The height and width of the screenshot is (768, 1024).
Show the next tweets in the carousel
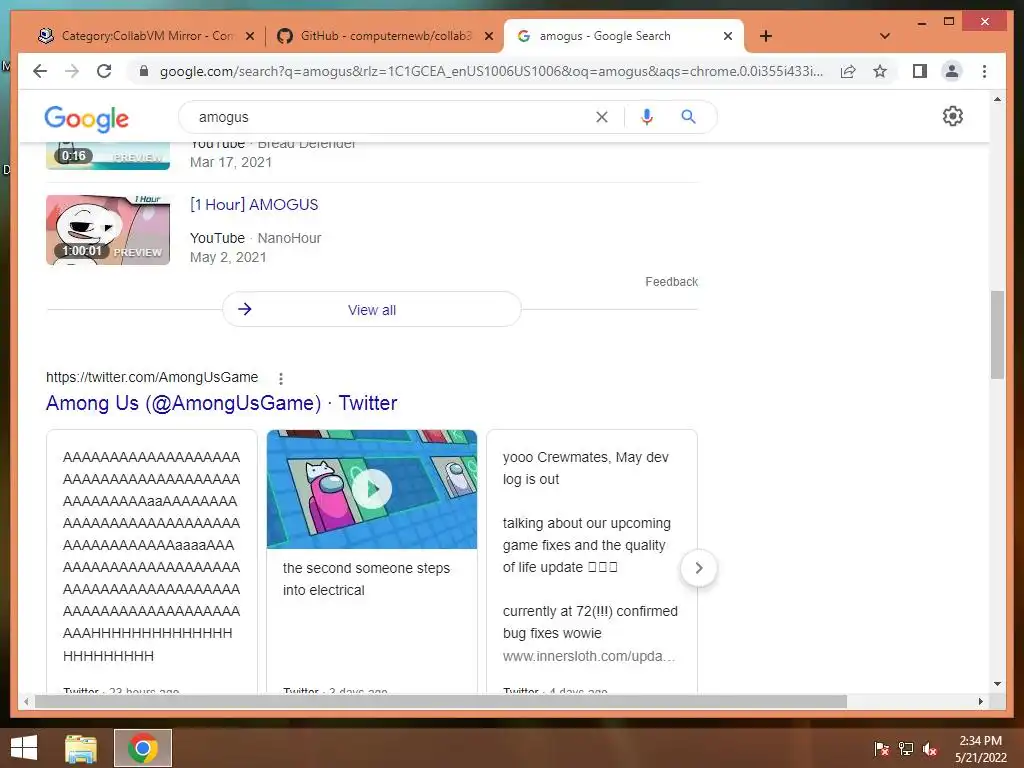698,568
